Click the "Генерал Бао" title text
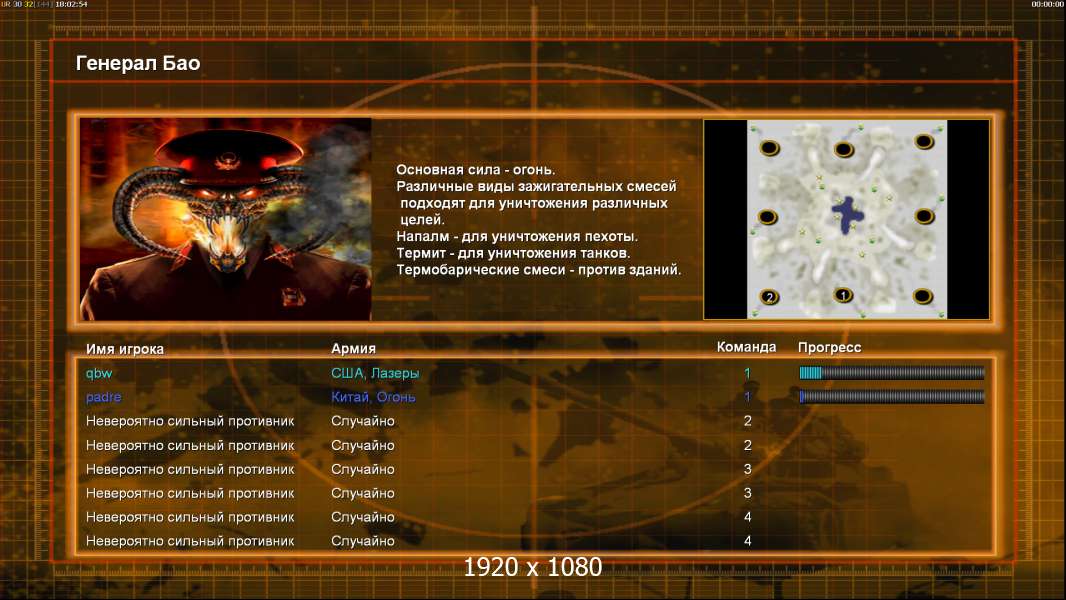Screen dimensions: 1066x600 pyautogui.click(x=138, y=63)
